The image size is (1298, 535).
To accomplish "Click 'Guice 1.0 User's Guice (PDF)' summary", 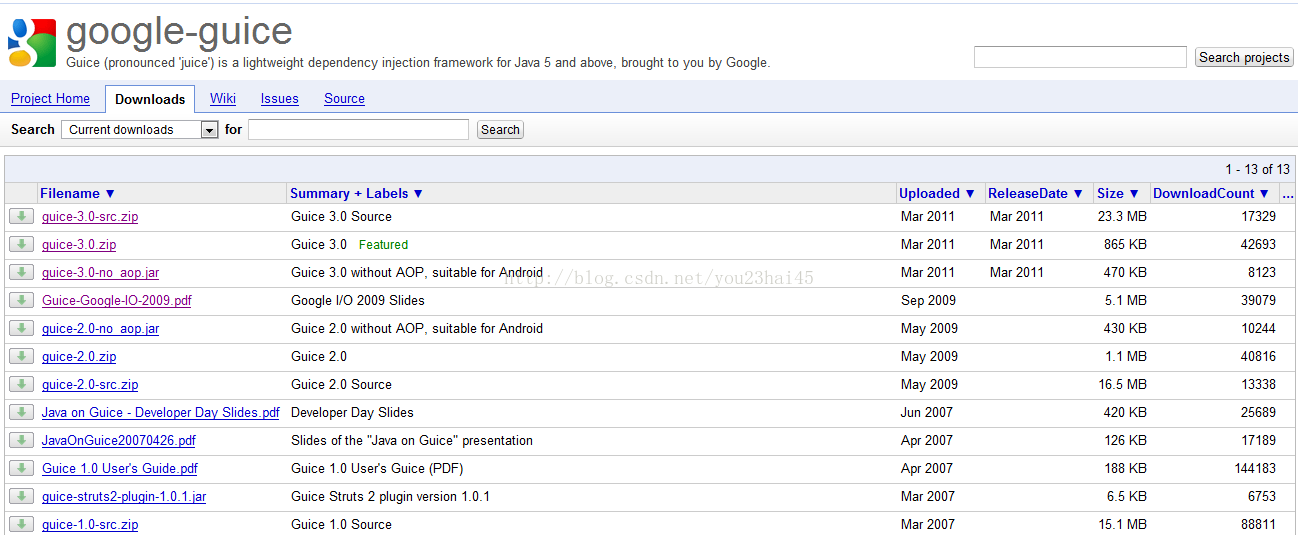I will click(377, 468).
